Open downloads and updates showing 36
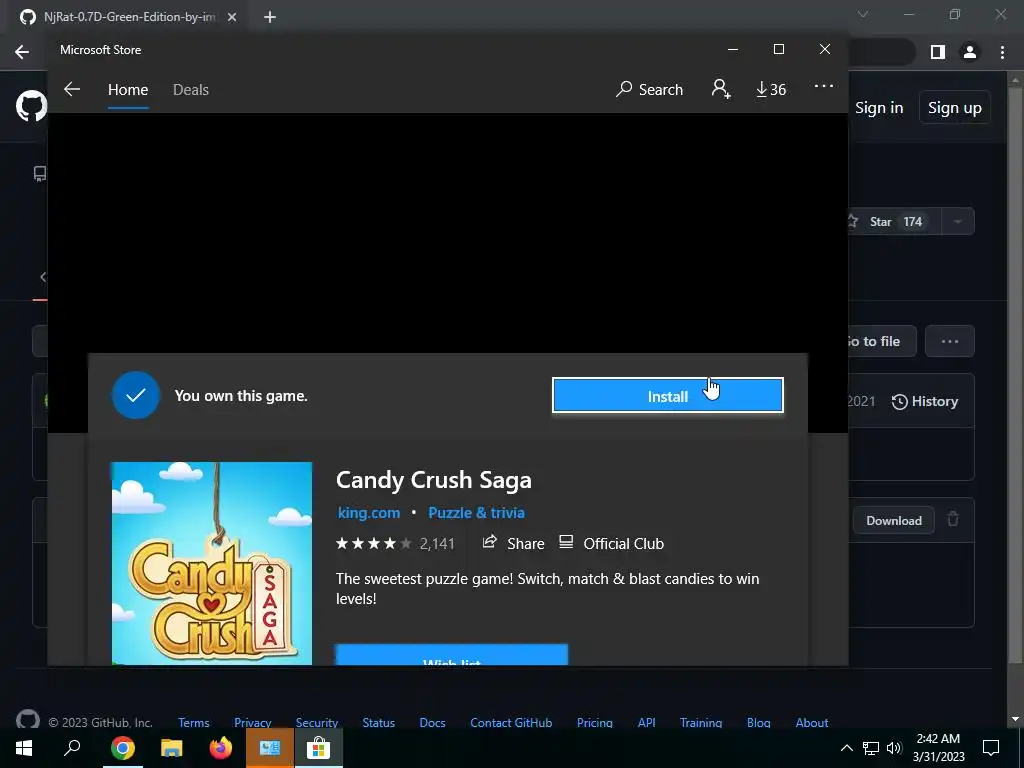The width and height of the screenshot is (1024, 768). pyautogui.click(x=771, y=89)
